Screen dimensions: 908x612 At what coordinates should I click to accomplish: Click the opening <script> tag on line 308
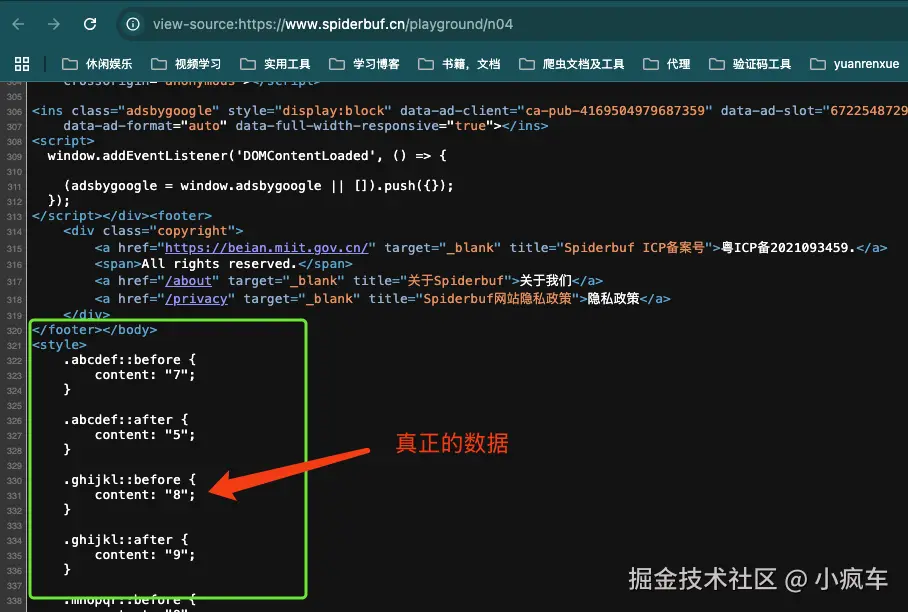[64, 141]
